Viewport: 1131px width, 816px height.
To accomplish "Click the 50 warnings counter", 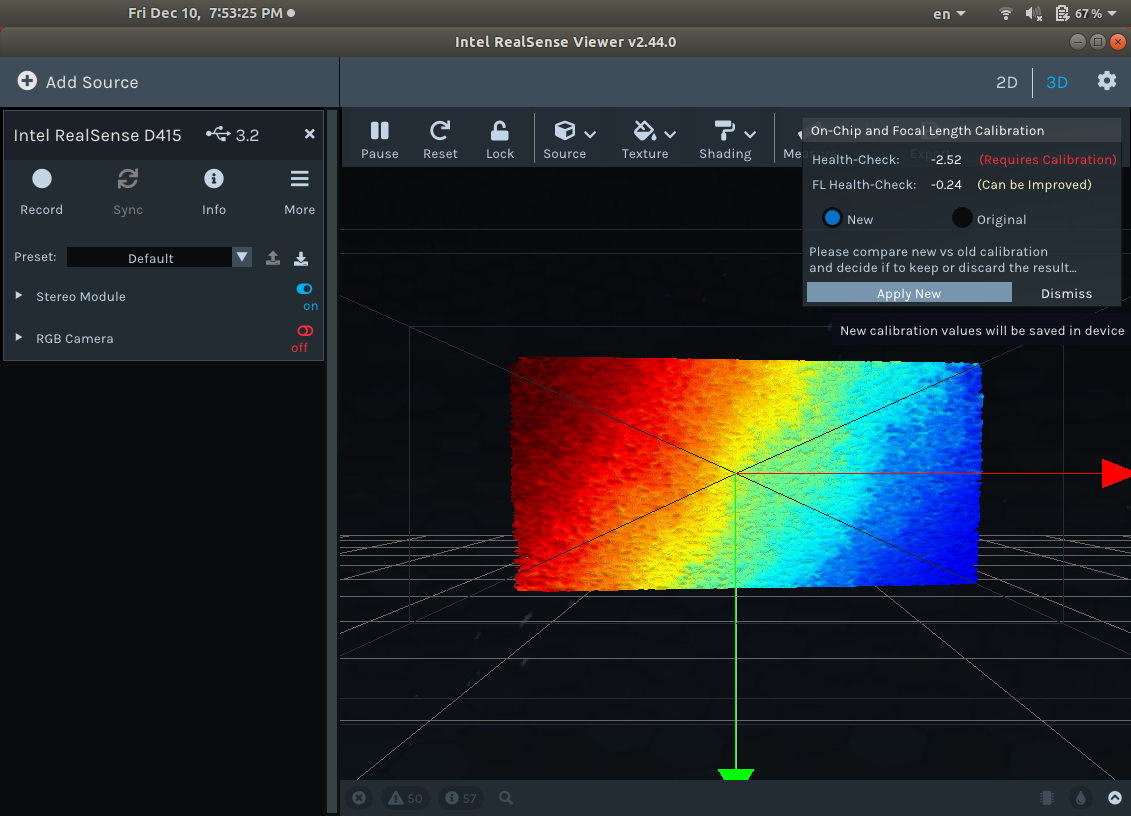I will click(405, 797).
